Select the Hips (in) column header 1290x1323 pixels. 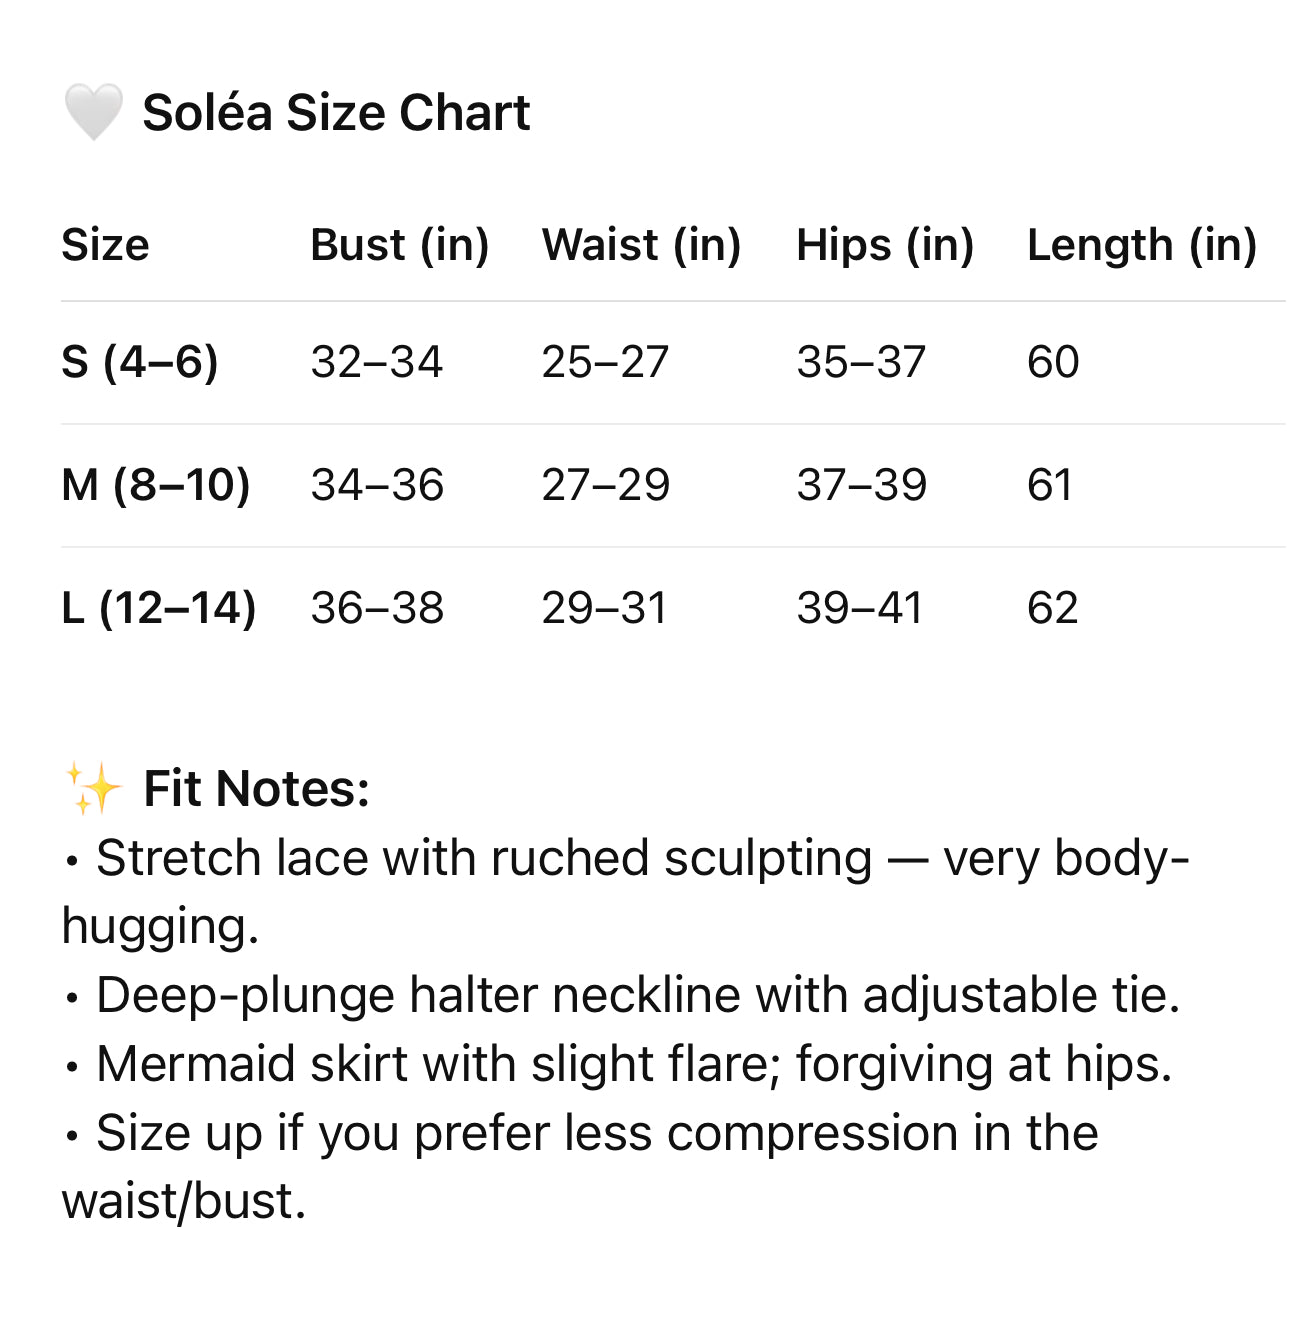click(884, 245)
